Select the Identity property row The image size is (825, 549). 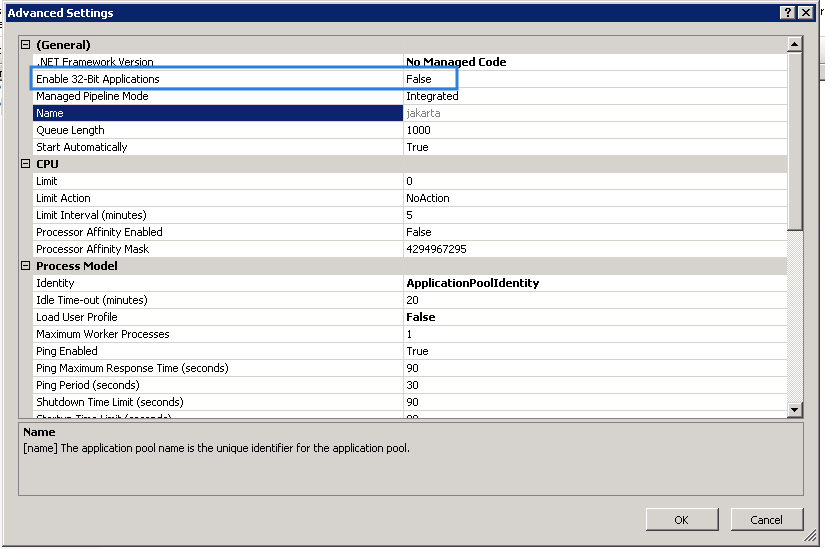[x=55, y=283]
